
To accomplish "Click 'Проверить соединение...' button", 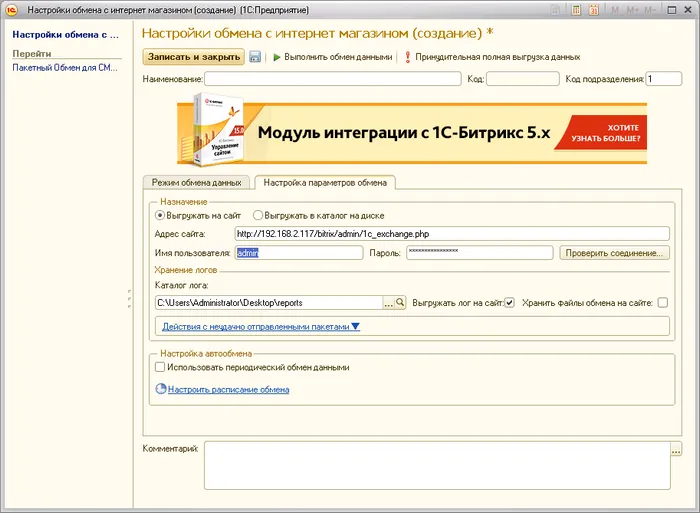I will tap(613, 253).
